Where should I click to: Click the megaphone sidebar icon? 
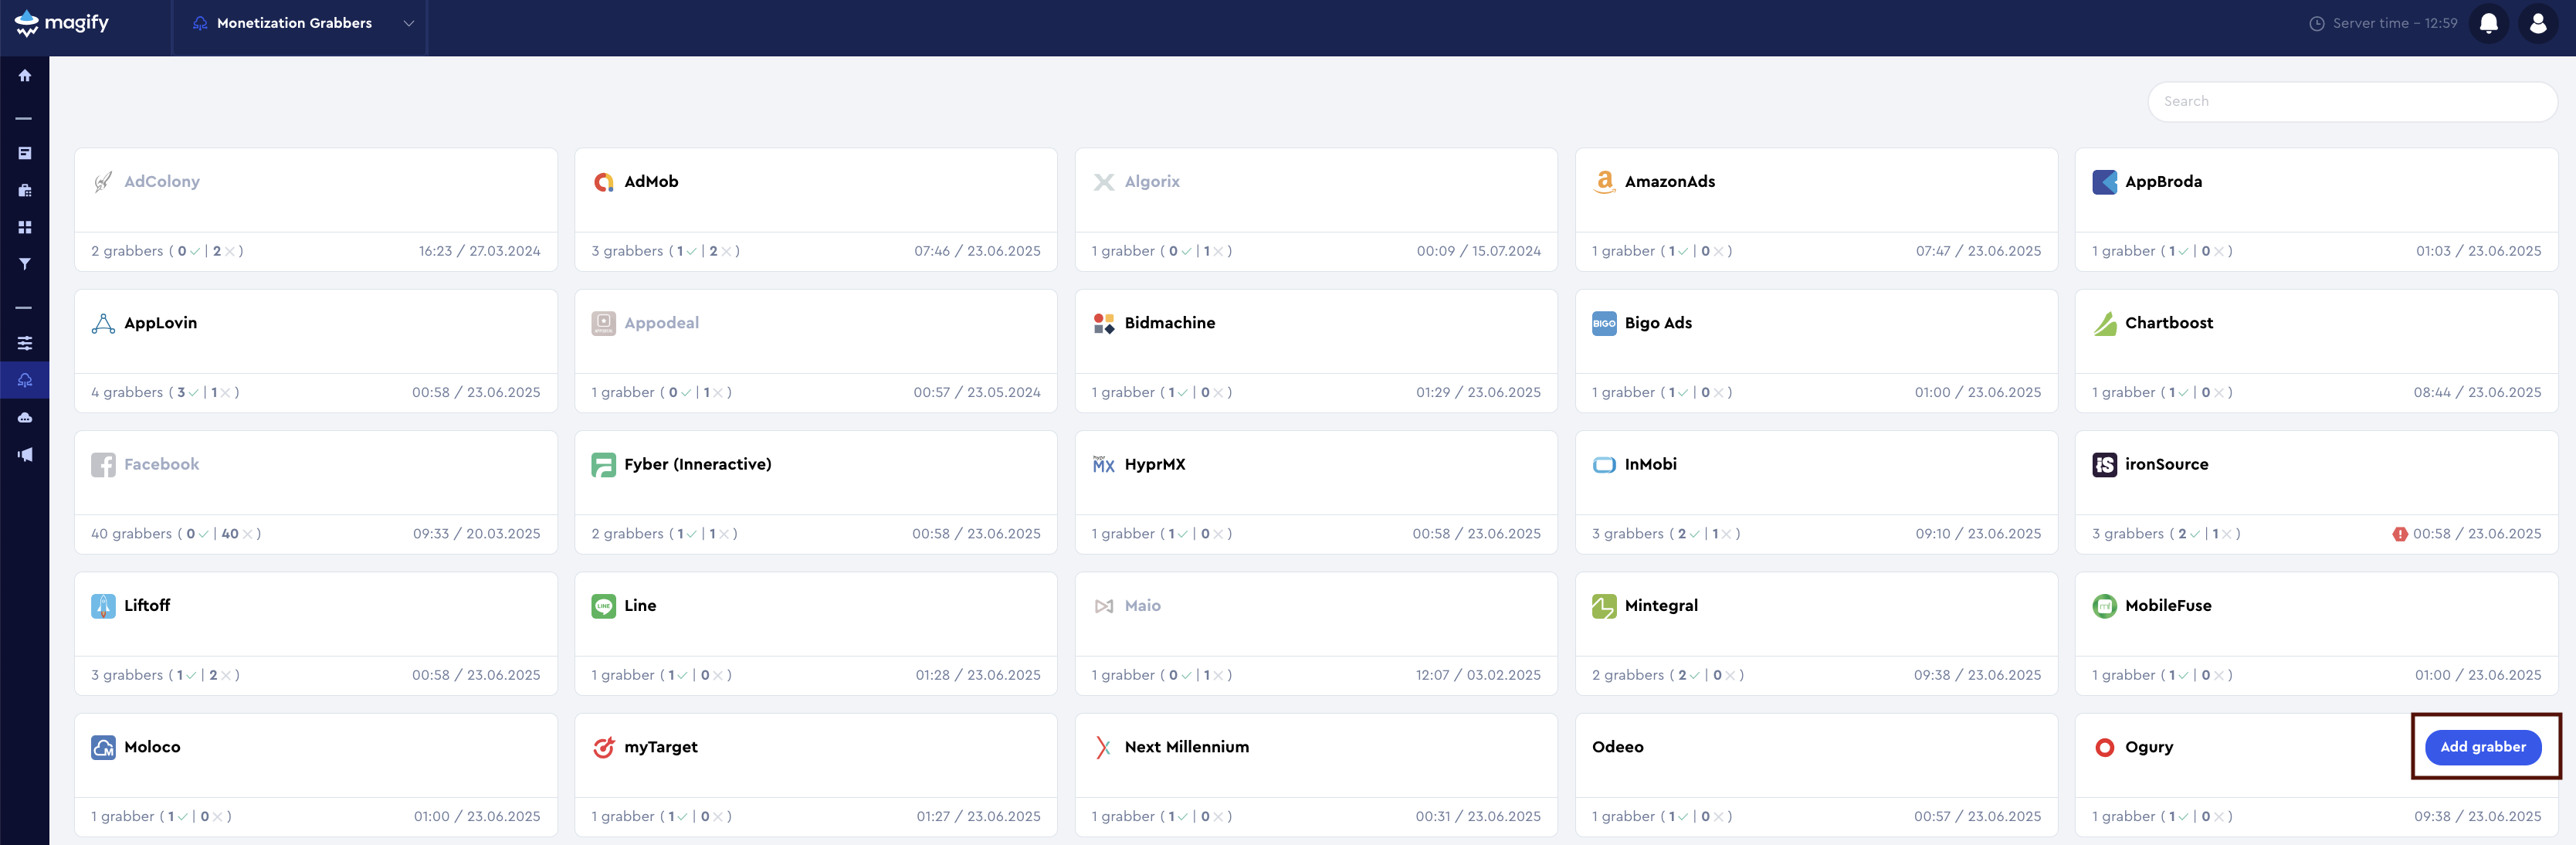pos(24,455)
